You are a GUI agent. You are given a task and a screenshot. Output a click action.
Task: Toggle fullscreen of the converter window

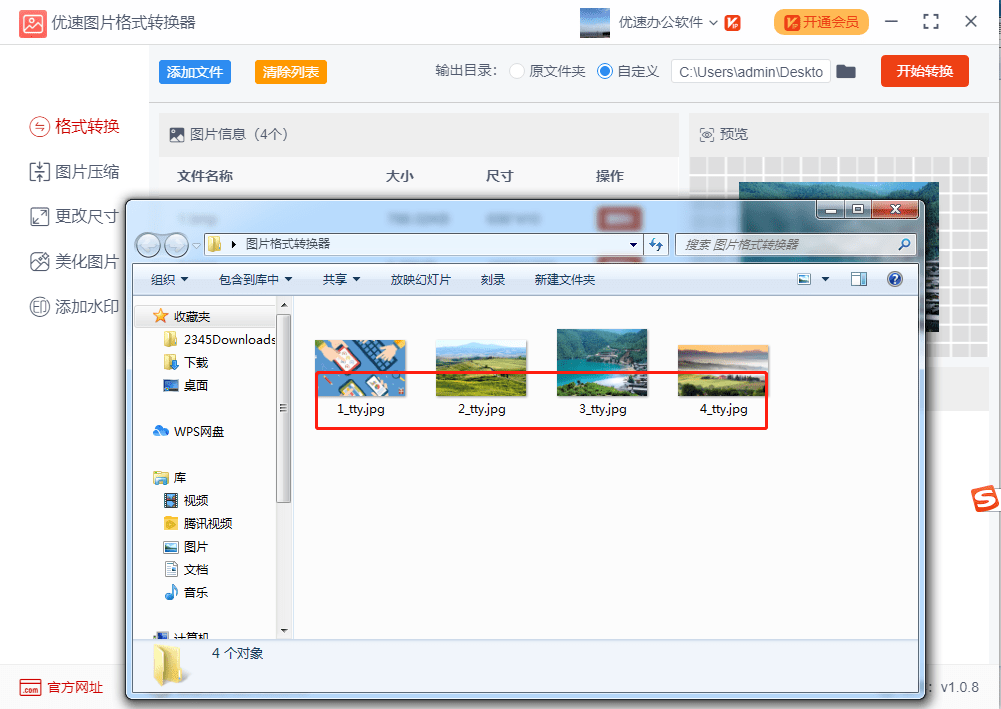931,22
